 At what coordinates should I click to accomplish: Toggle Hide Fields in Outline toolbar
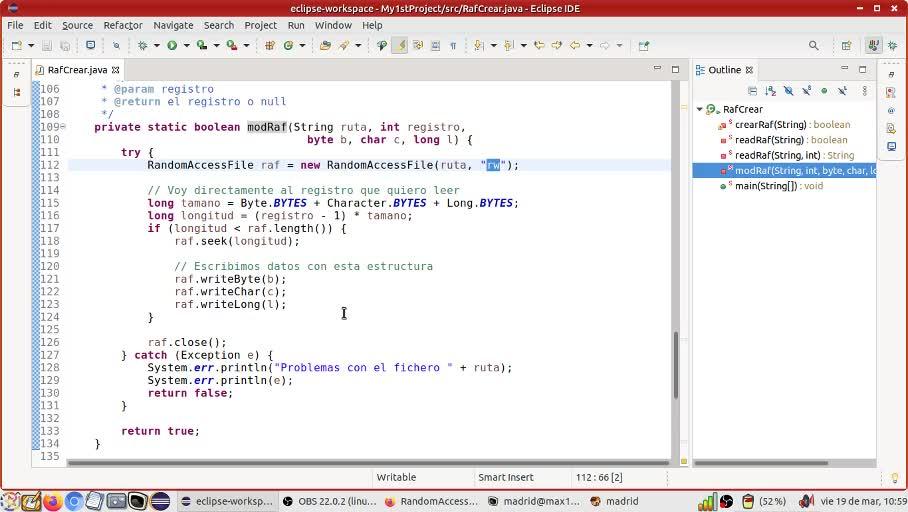click(x=788, y=91)
